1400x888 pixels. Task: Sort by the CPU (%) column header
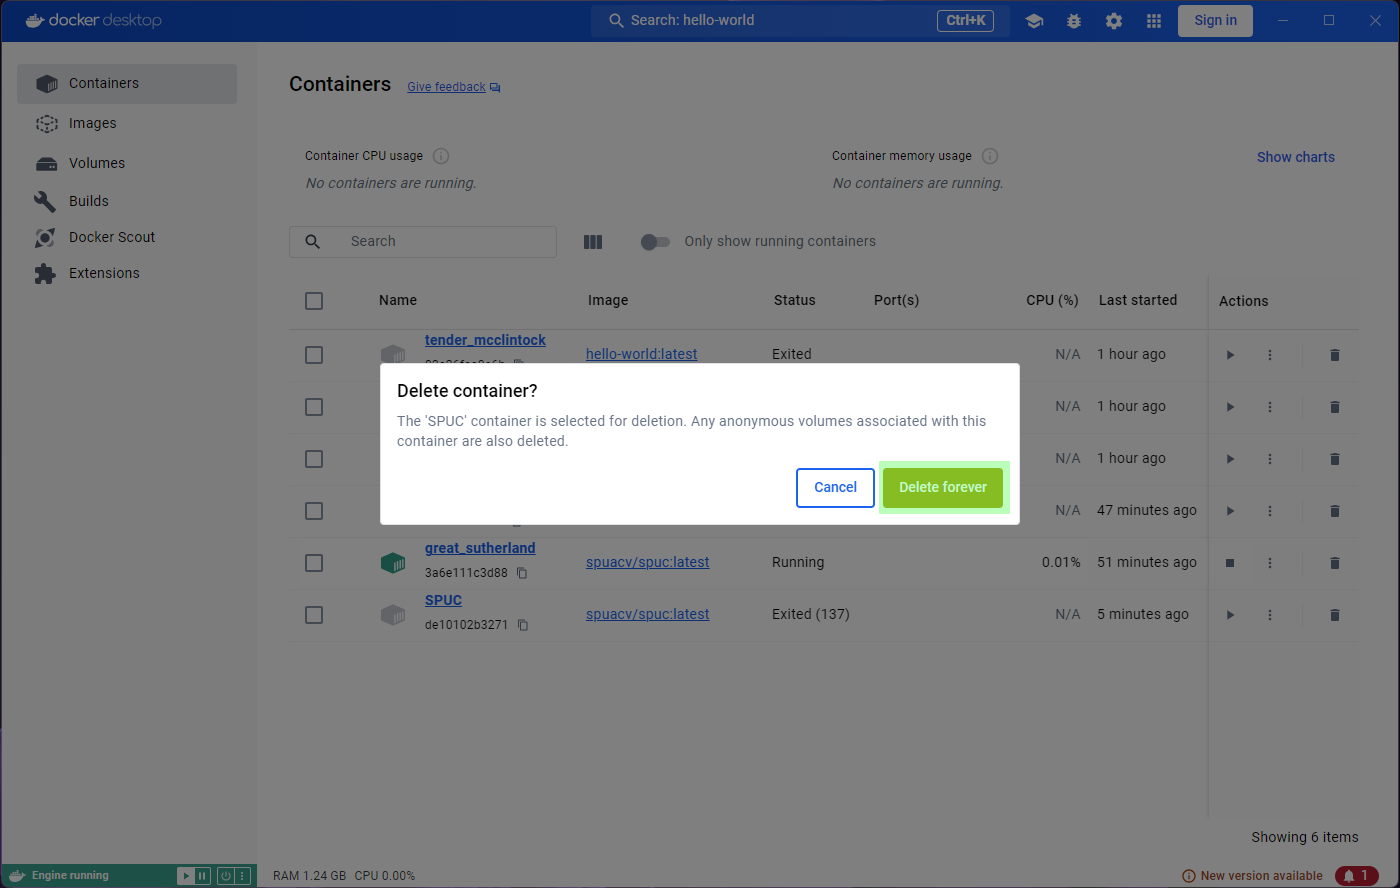coord(1052,300)
